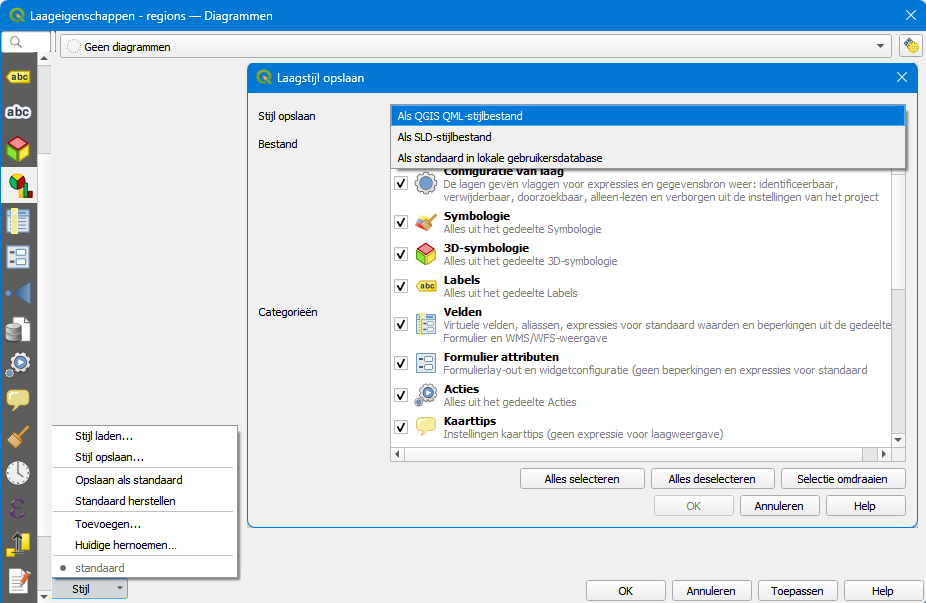
Task: Open the Rendering paintbrush icon
Action: (18, 436)
